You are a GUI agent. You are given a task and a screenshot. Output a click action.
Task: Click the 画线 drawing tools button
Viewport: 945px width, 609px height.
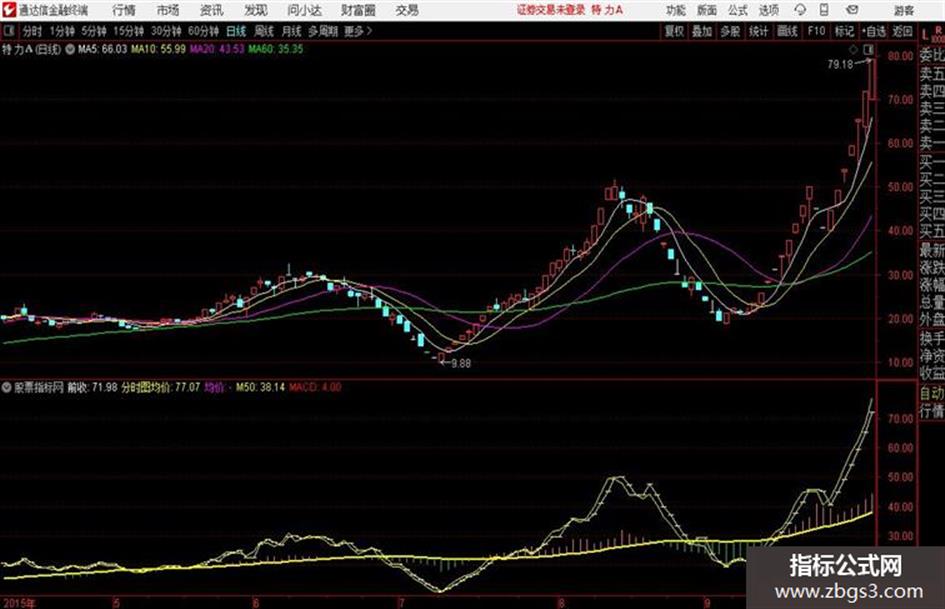787,31
